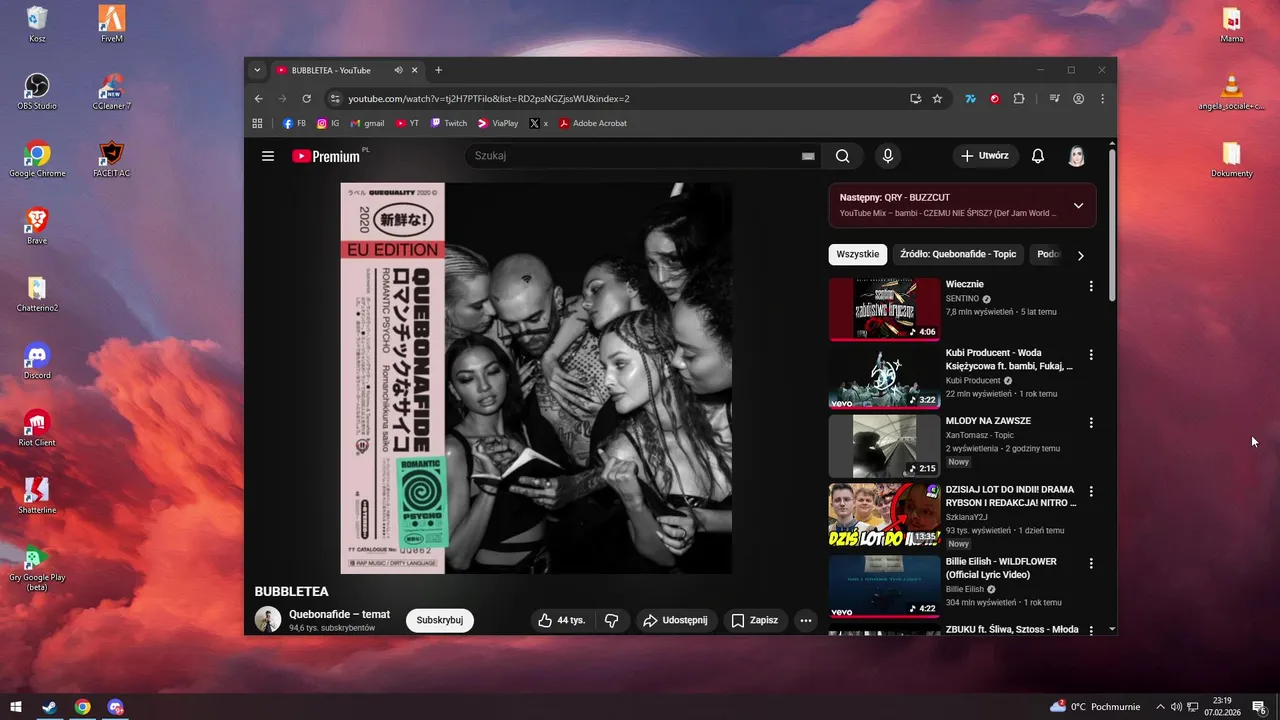The height and width of the screenshot is (720, 1280).
Task: Click the Zapisz save button
Action: coord(754,620)
